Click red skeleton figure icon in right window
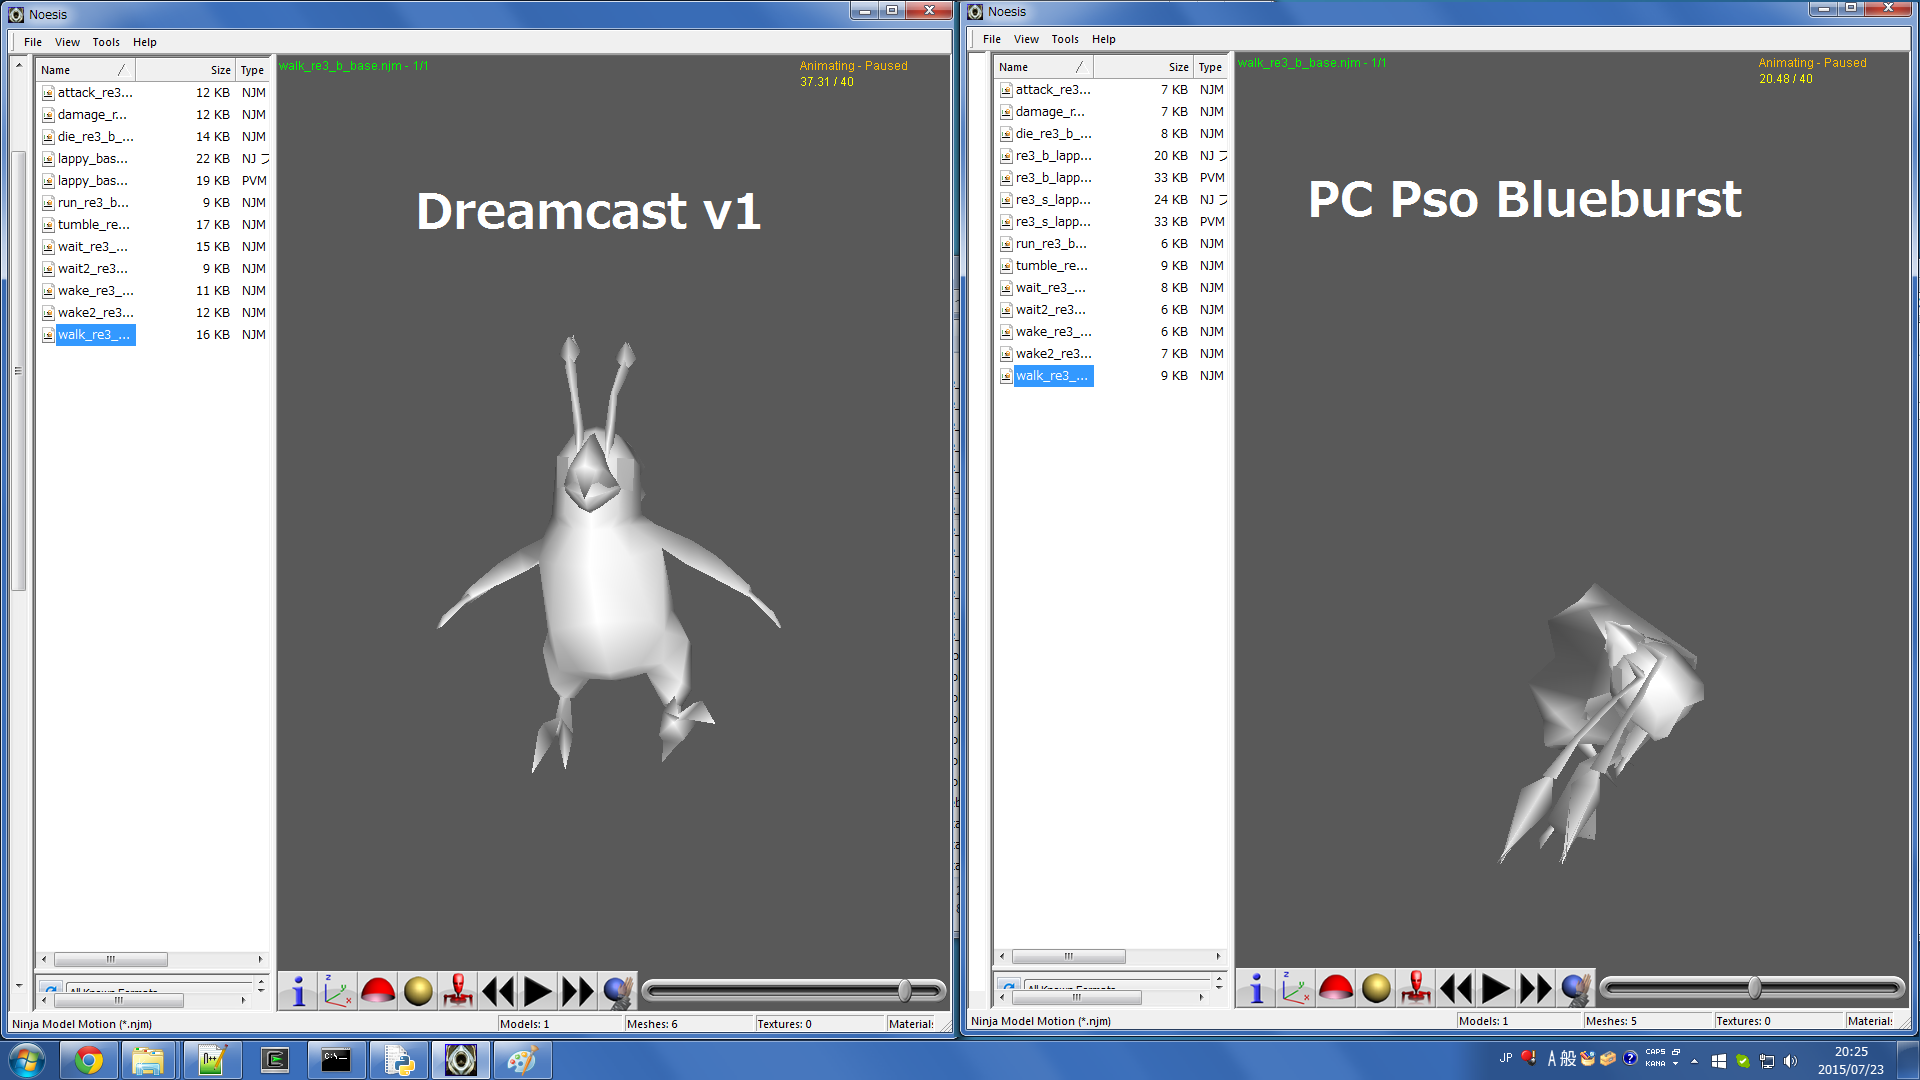1920x1080 pixels. point(1416,988)
